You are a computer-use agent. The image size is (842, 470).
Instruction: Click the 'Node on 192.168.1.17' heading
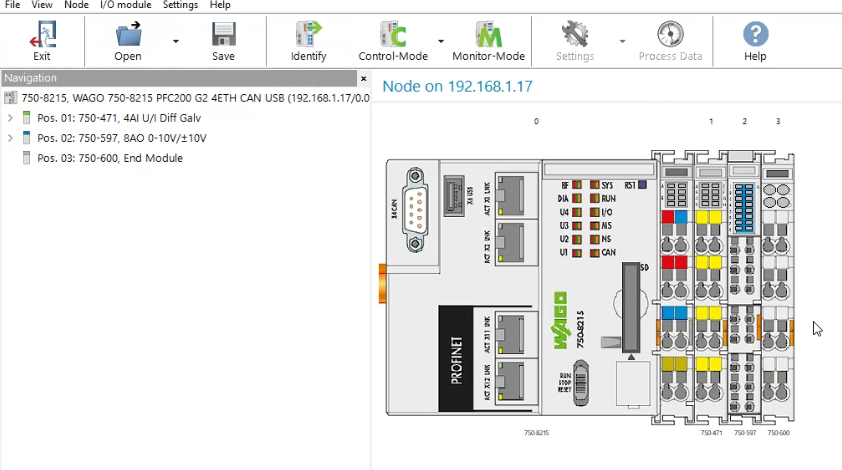coord(458,86)
